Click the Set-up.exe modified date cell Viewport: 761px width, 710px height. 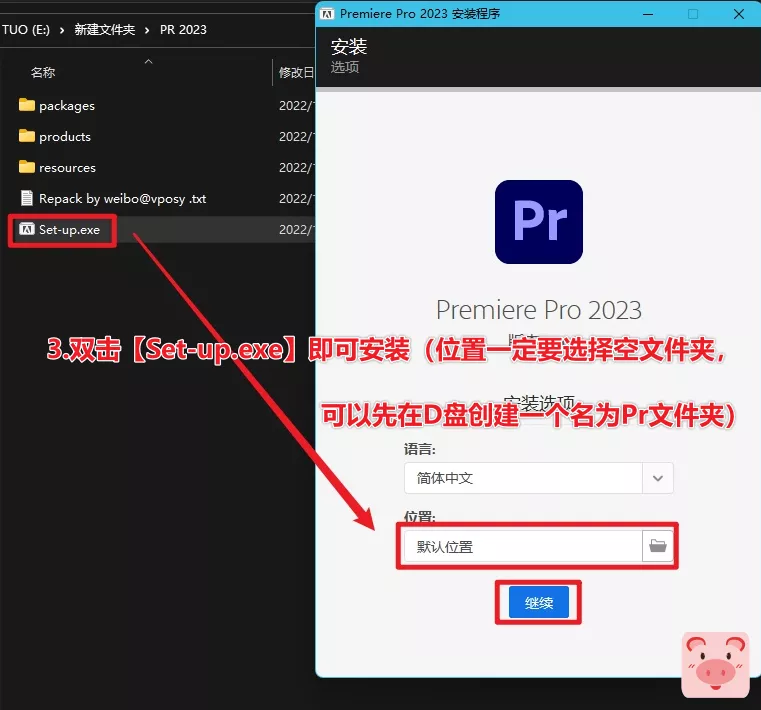tap(296, 230)
